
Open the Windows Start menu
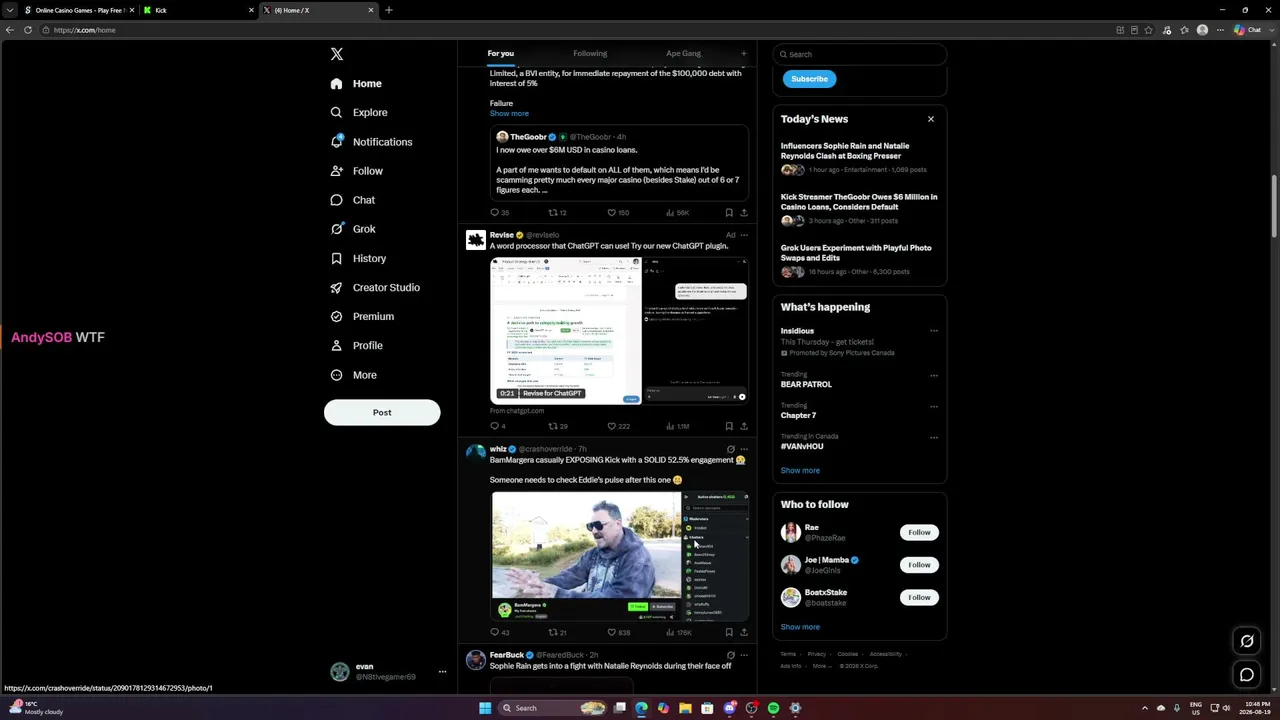click(x=485, y=708)
